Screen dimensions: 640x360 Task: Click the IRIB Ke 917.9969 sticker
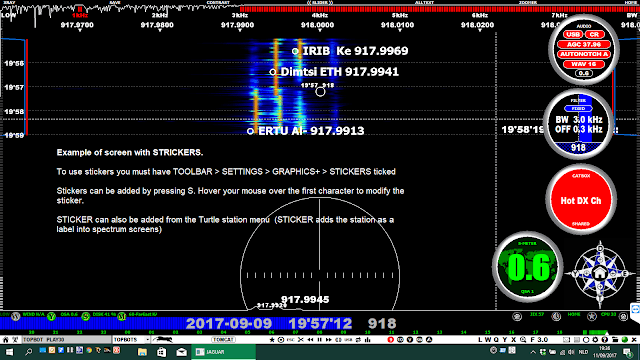click(351, 51)
